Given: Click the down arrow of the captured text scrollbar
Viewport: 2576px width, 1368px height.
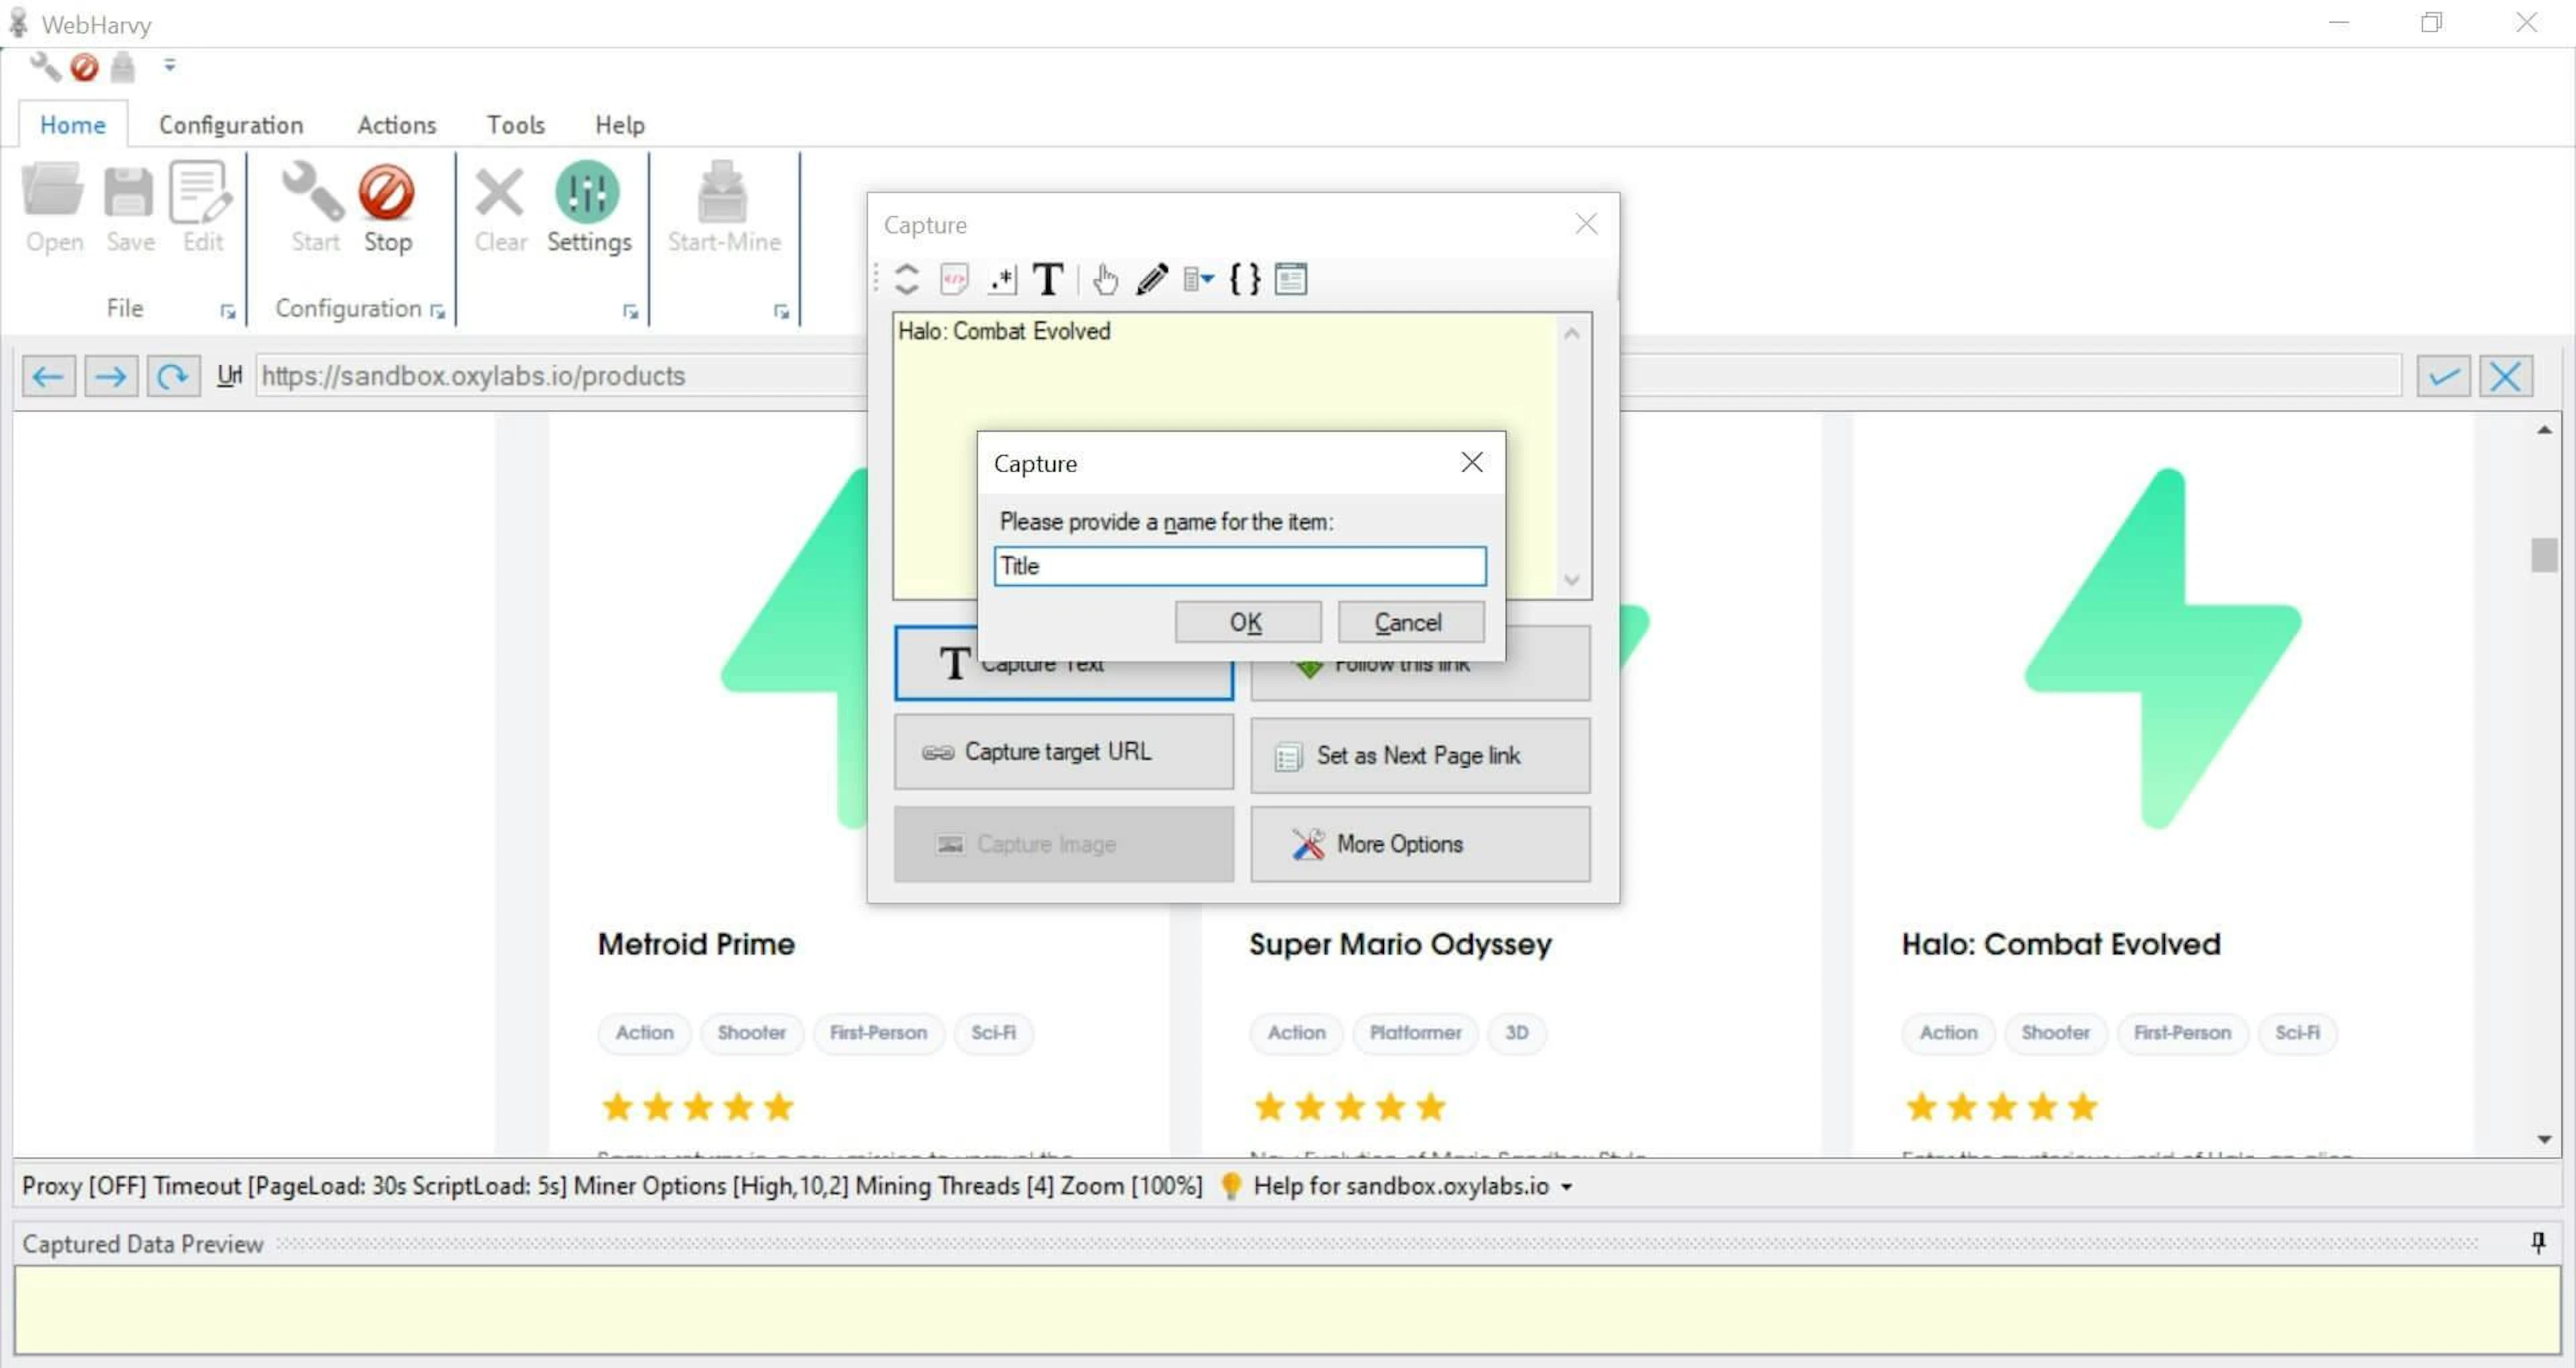Looking at the screenshot, I should point(1572,580).
